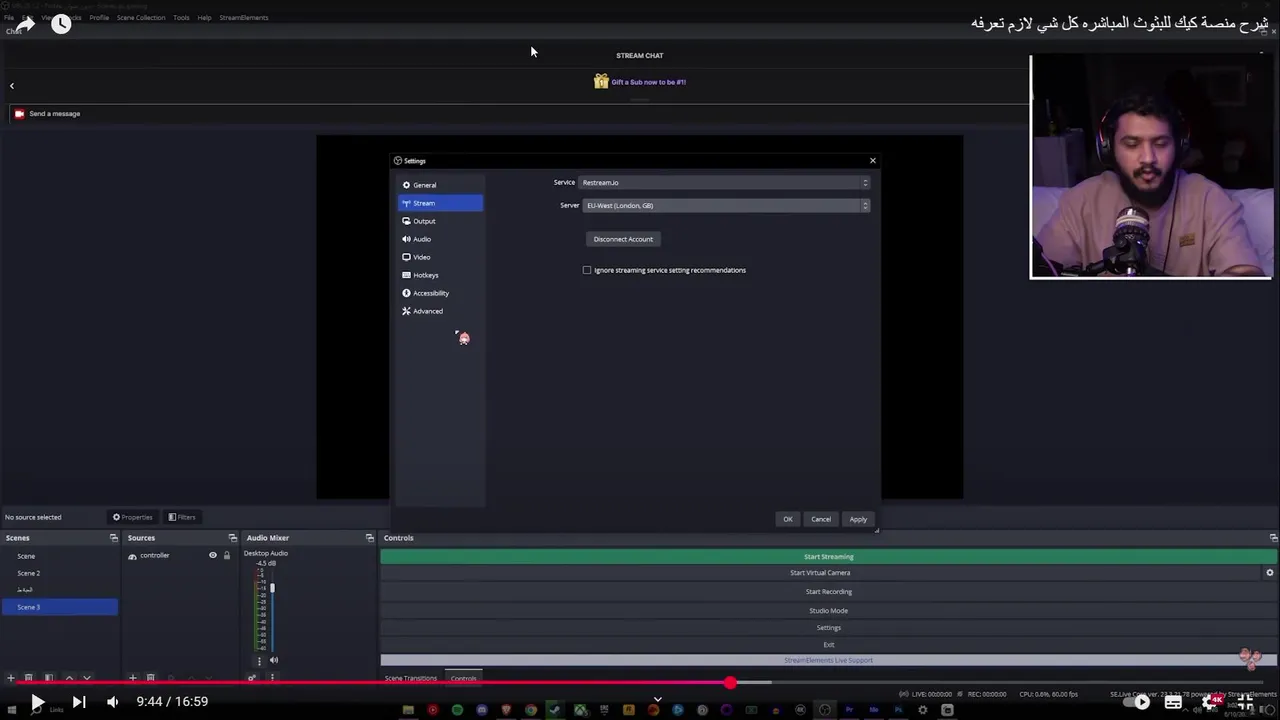
Task: Go to Video settings category
Action: (x=440, y=257)
